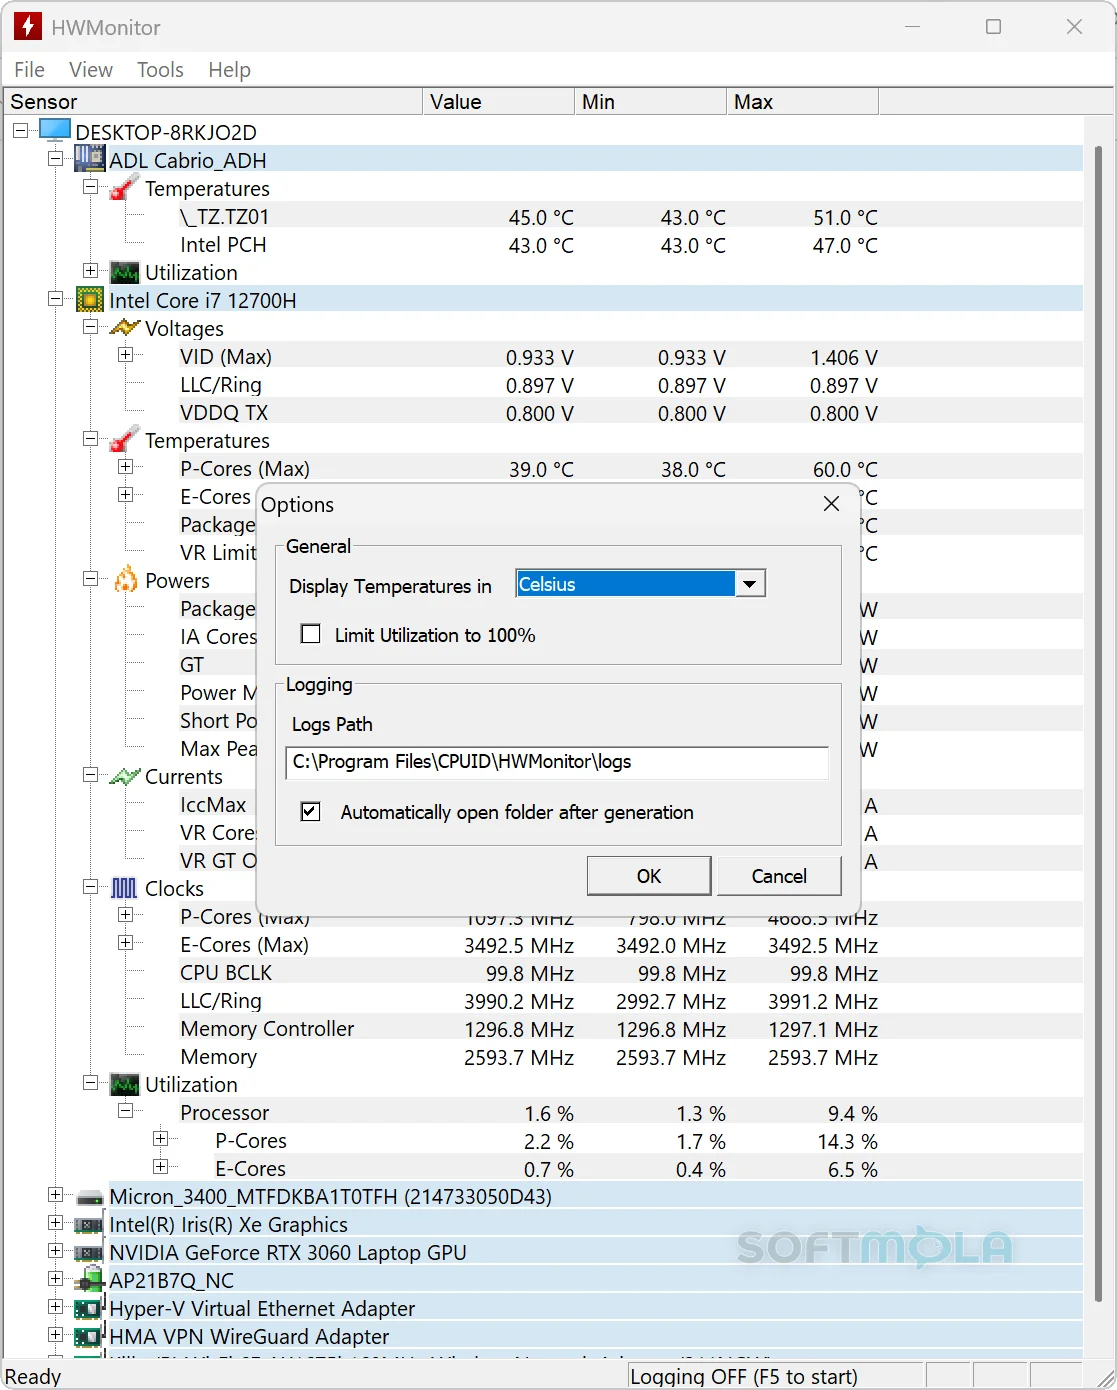Click the CPU Temperatures thermometer icon
The width and height of the screenshot is (1117, 1390).
click(x=124, y=440)
